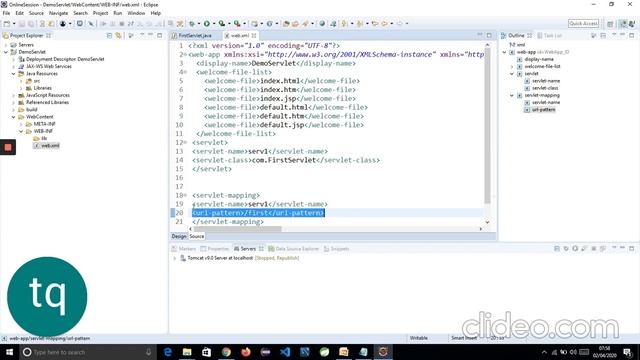This screenshot has height=360, width=640.
Task: Click the Search menu
Action: pos(80,13)
